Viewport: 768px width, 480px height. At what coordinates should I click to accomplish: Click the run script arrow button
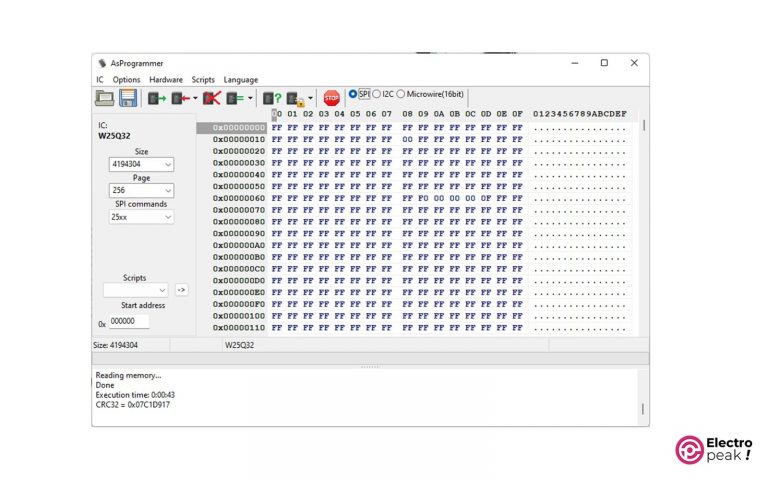pos(181,290)
